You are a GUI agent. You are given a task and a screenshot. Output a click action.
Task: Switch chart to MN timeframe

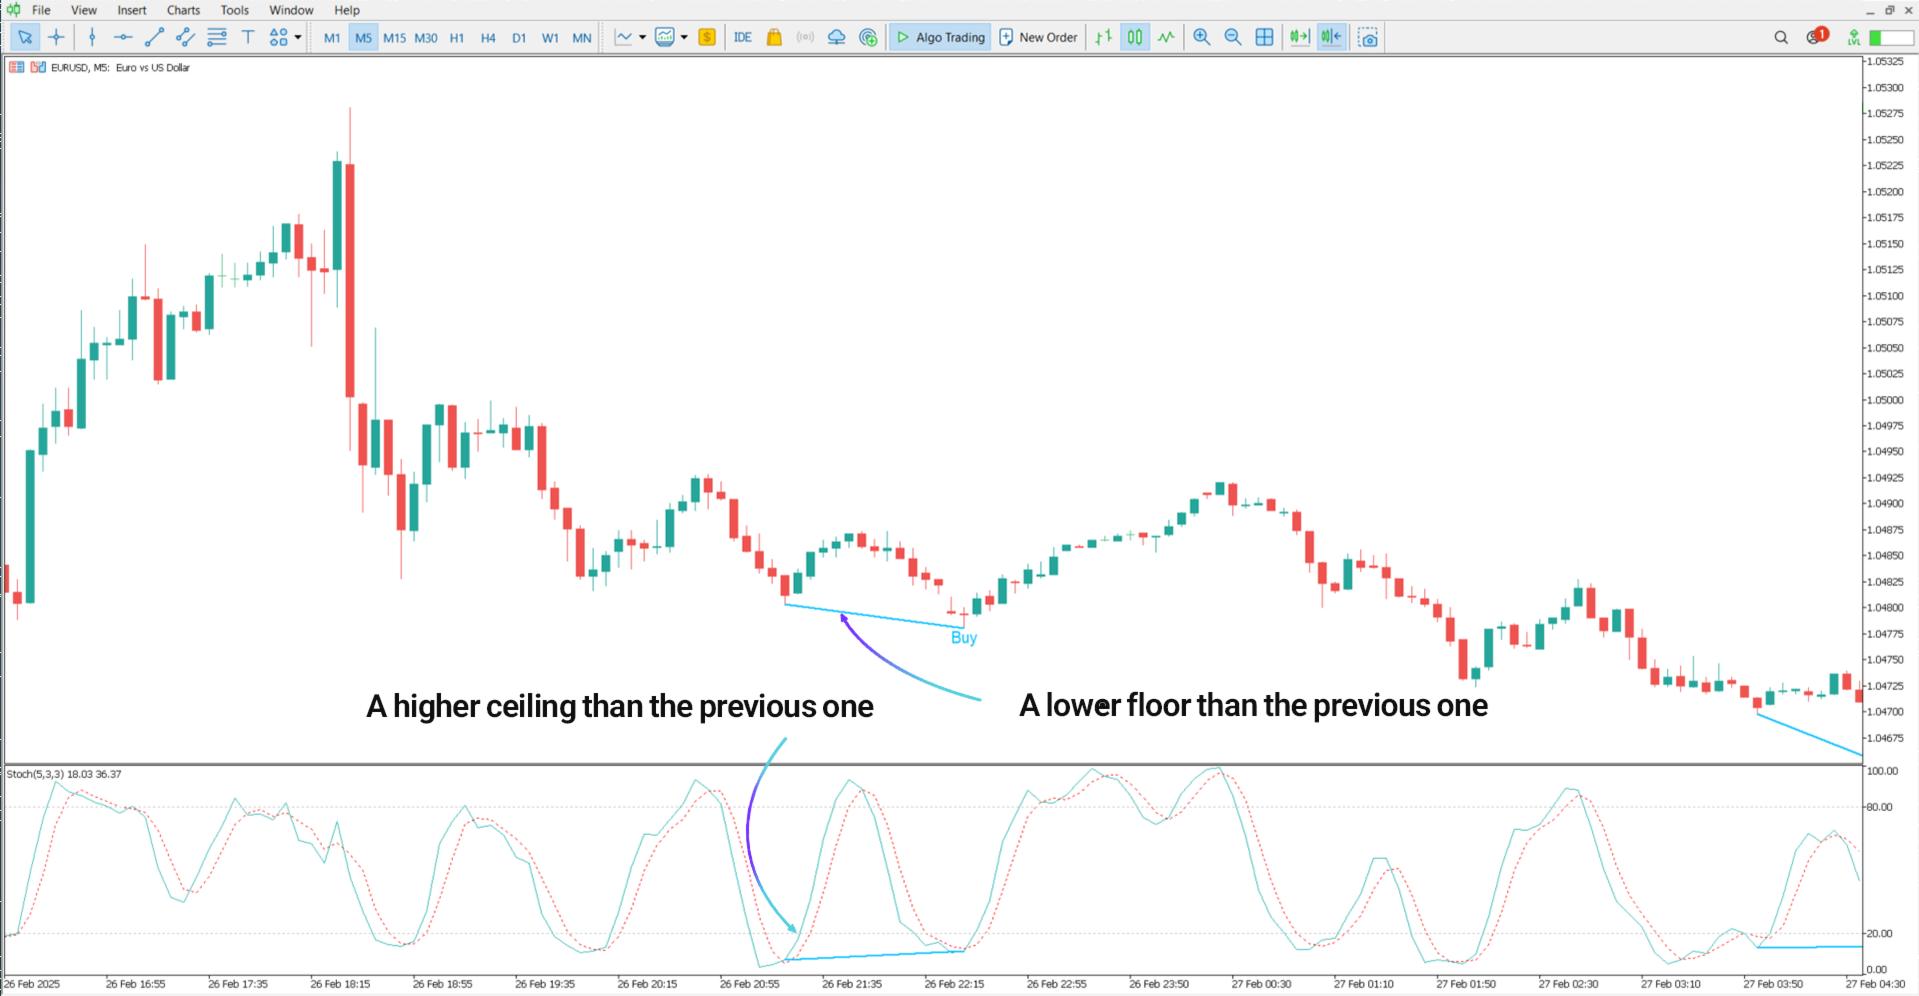coord(582,38)
